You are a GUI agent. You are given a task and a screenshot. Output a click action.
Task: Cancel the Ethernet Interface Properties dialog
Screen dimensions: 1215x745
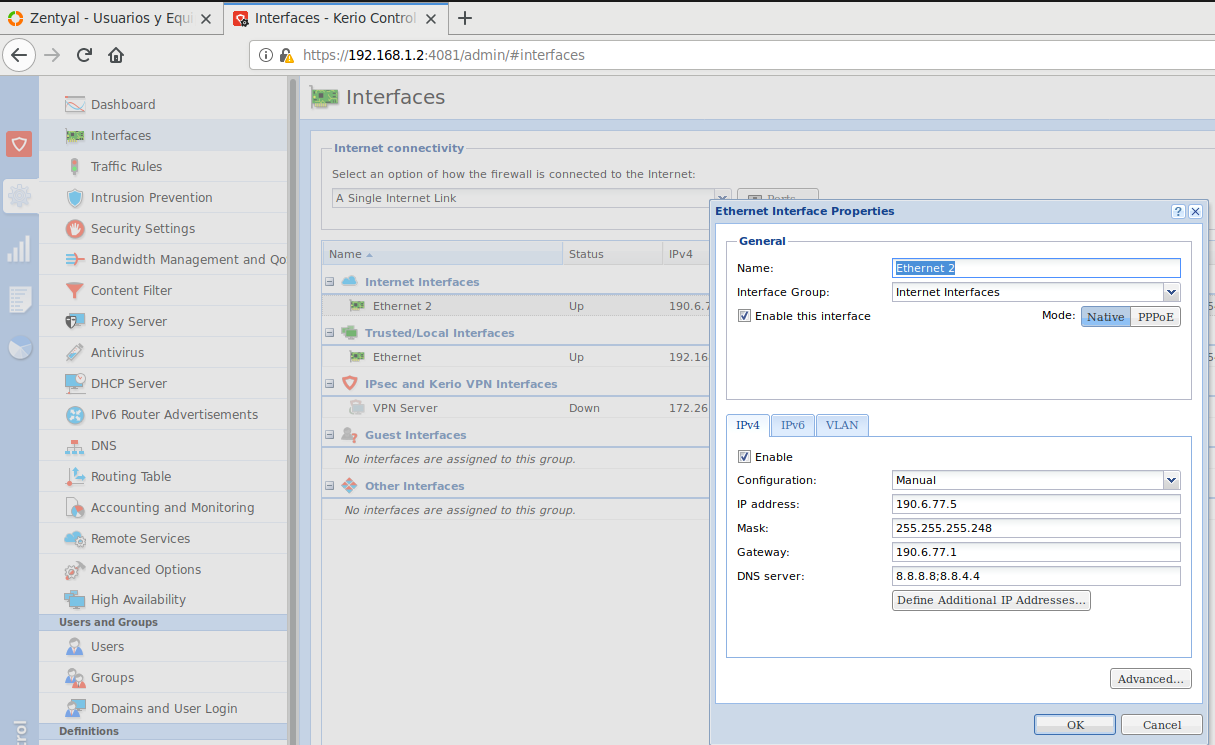point(1161,725)
